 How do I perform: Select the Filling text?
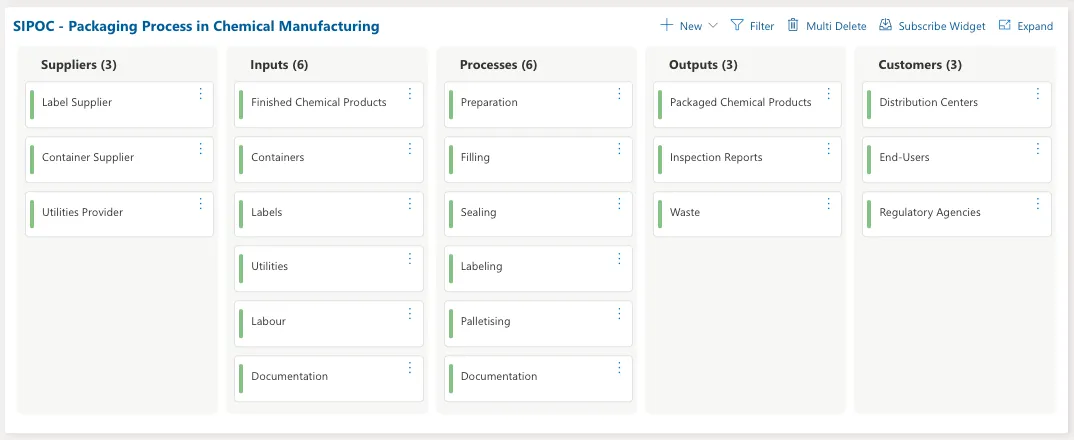(x=475, y=158)
